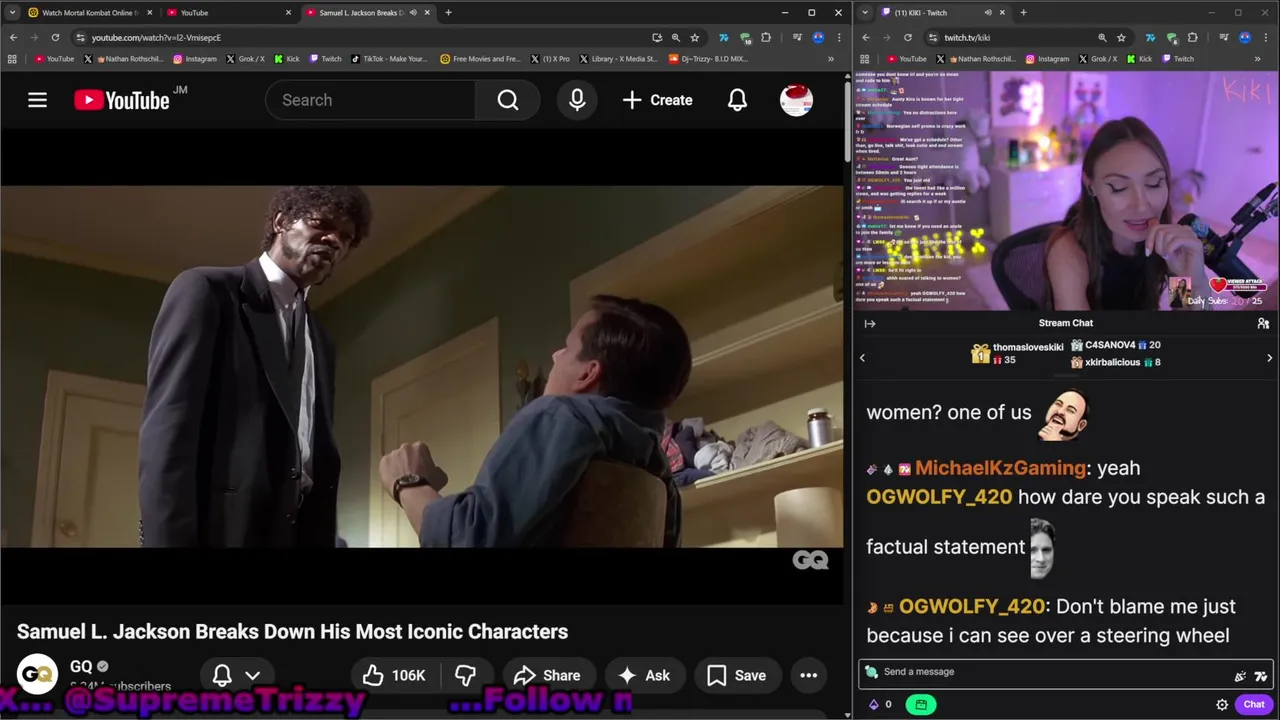Viewport: 1280px width, 720px height.
Task: Click the YouTube page vertical scrollbar
Action: click(x=847, y=120)
